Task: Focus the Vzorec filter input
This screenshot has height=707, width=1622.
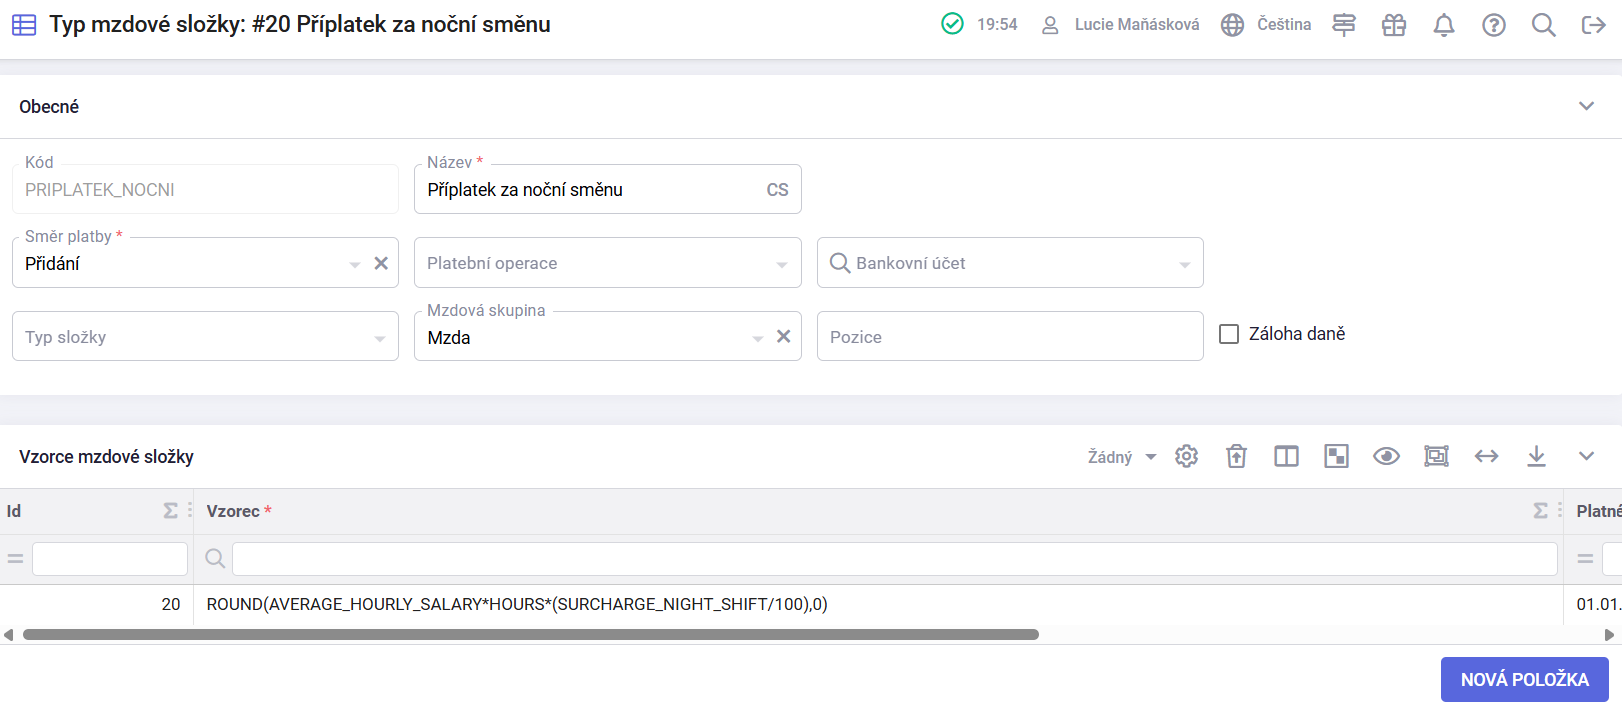Action: [x=895, y=559]
